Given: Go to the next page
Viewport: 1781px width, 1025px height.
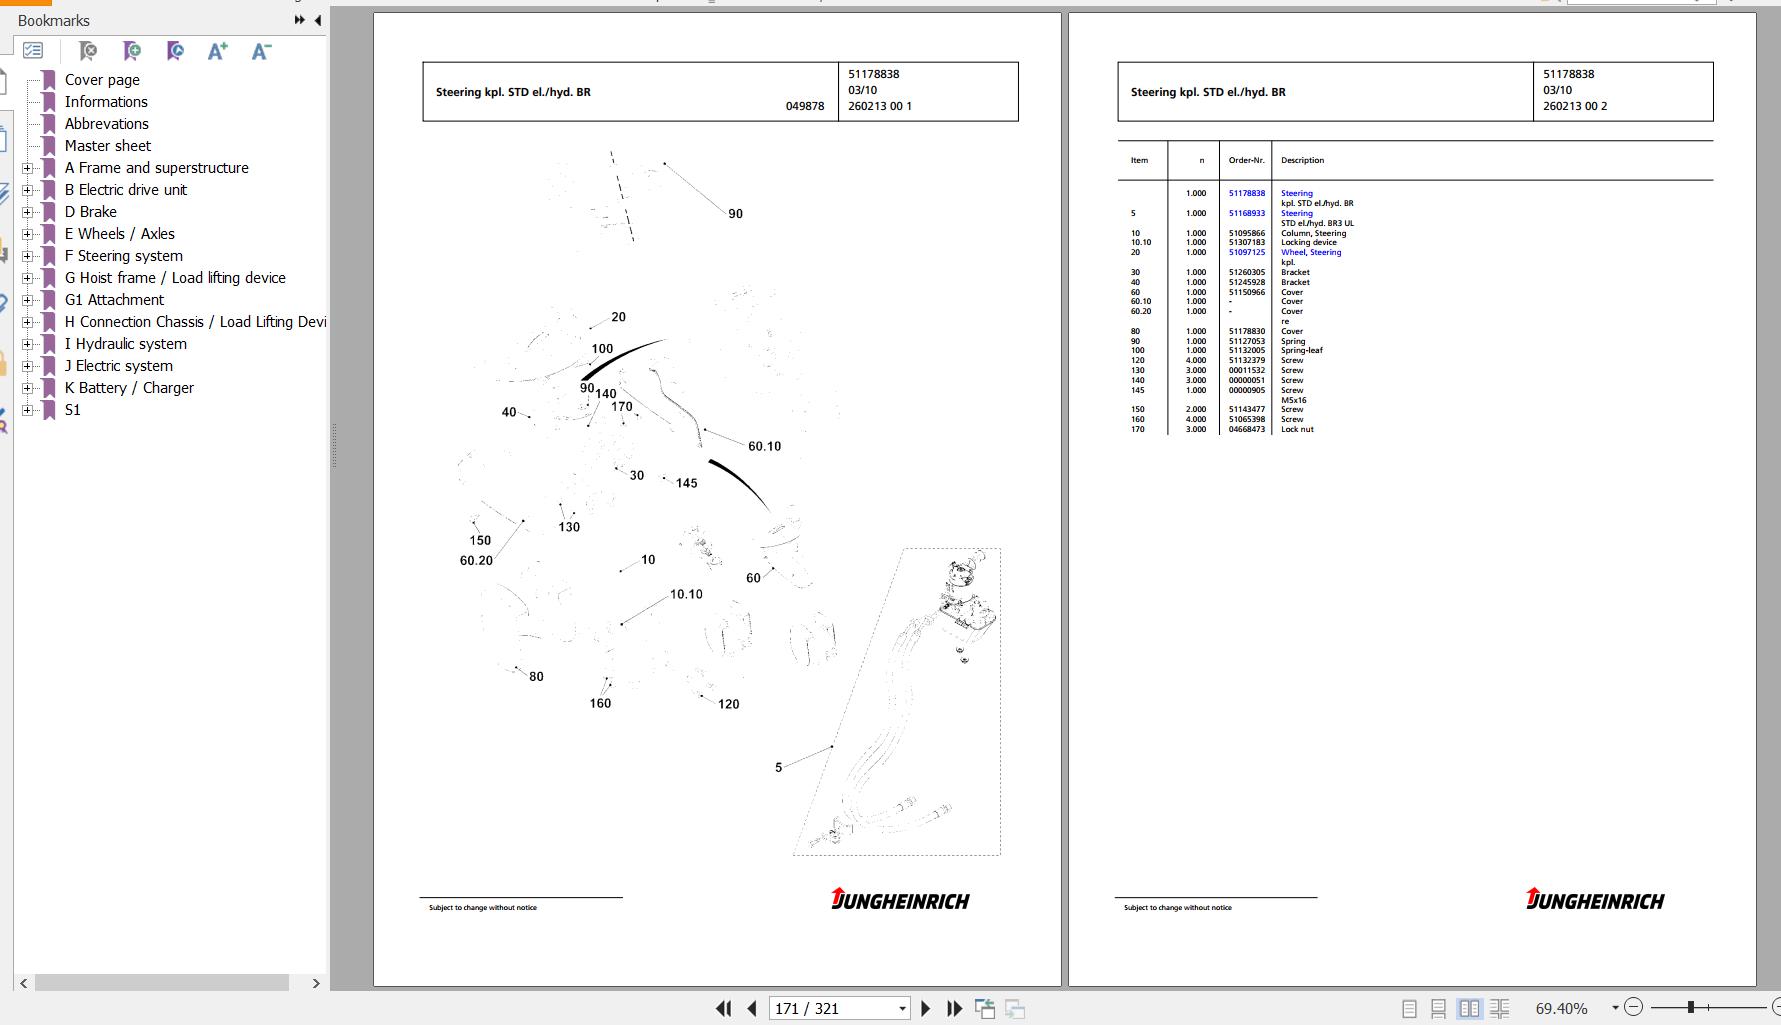Looking at the screenshot, I should (x=925, y=1008).
